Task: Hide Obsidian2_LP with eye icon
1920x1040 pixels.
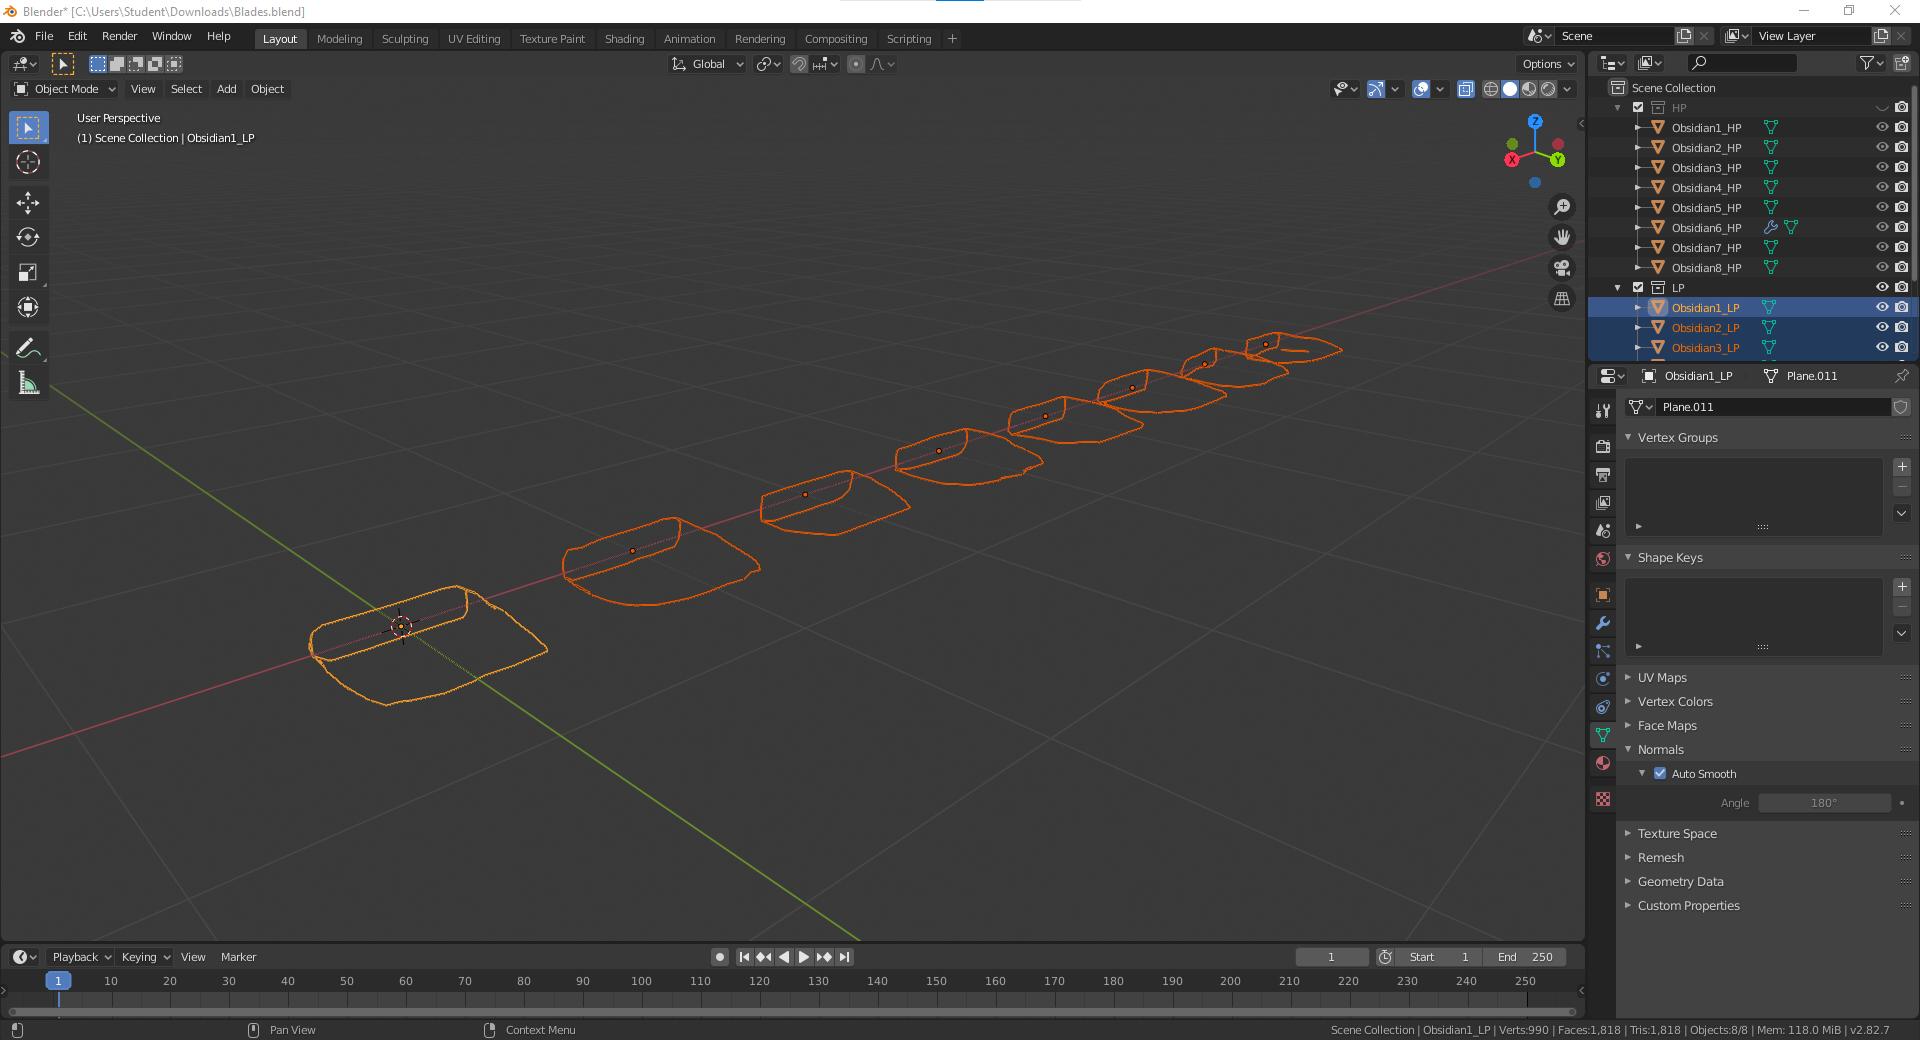Action: [x=1882, y=327]
